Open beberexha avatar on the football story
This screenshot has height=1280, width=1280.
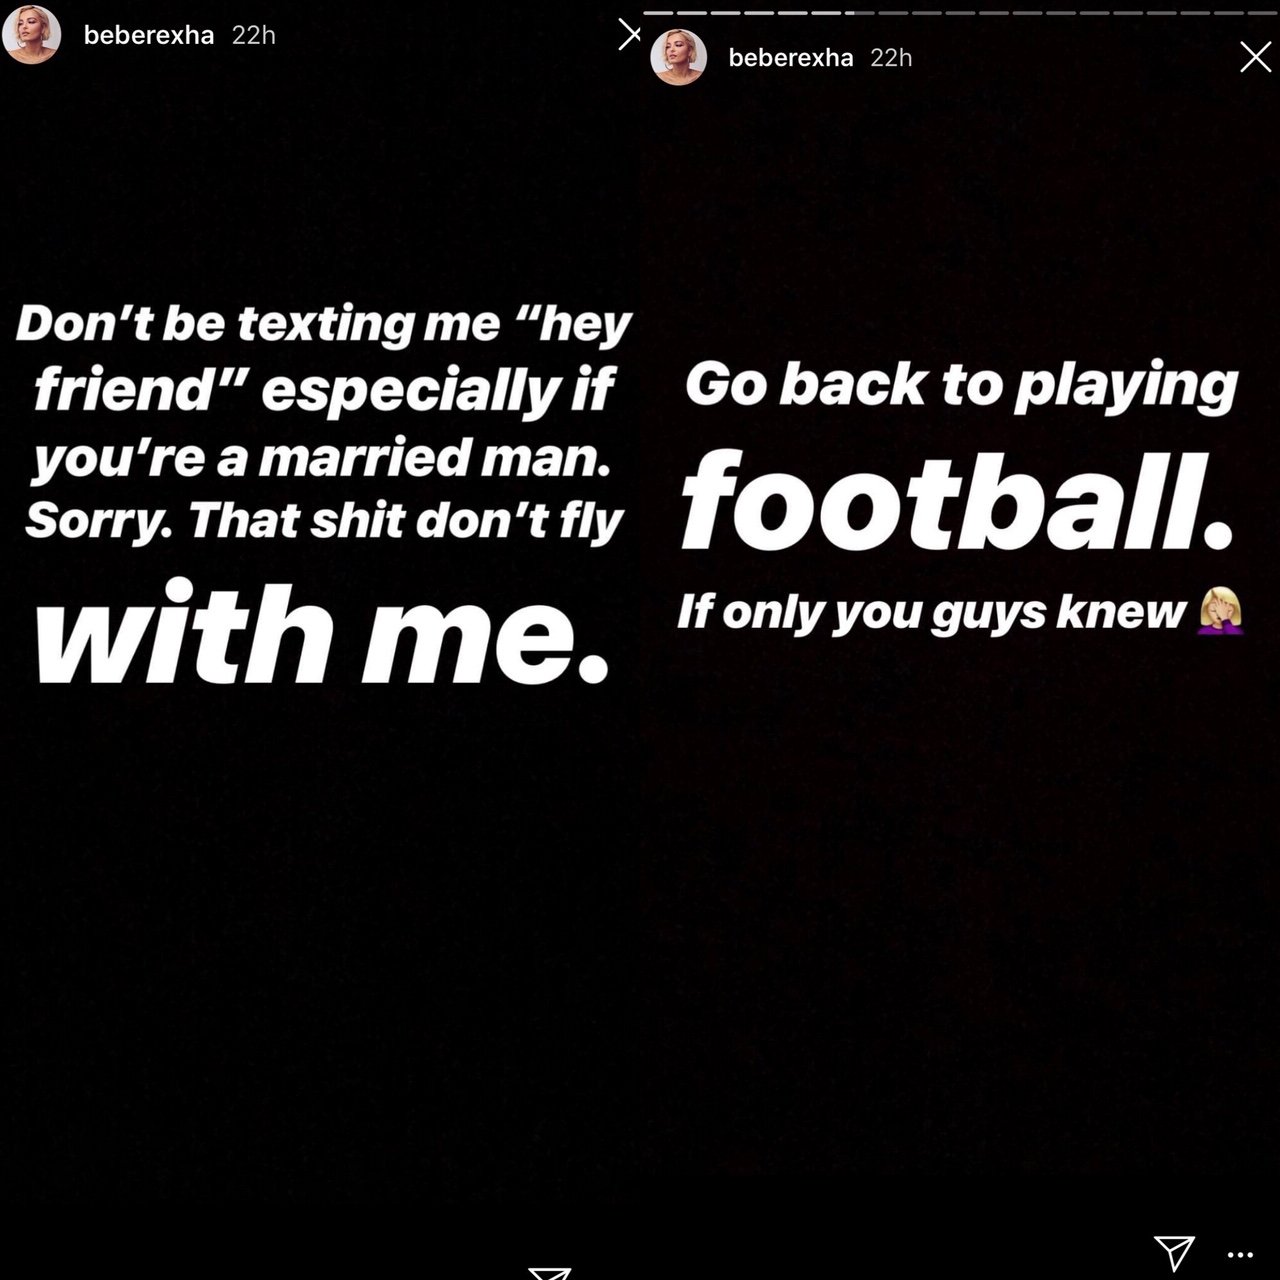click(678, 57)
